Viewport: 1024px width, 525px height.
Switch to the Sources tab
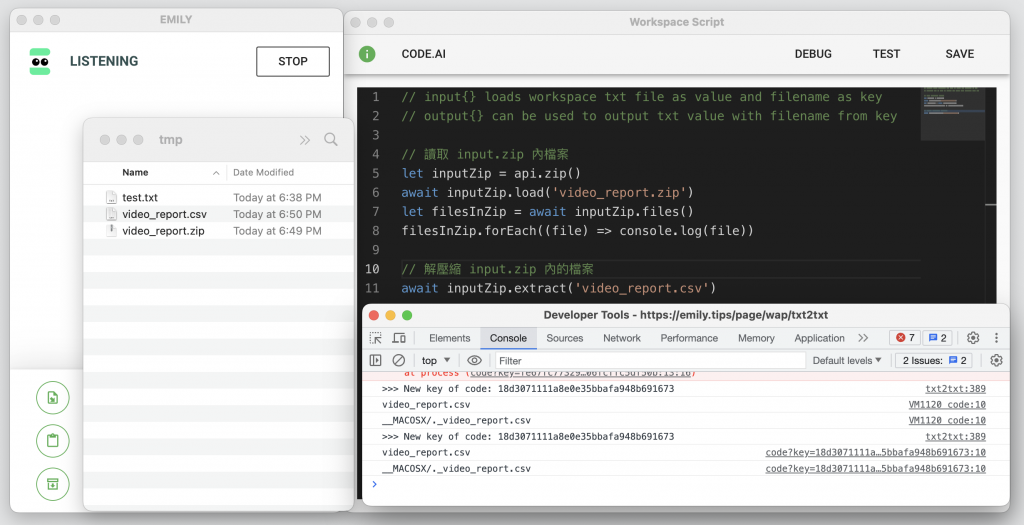pyautogui.click(x=565, y=338)
